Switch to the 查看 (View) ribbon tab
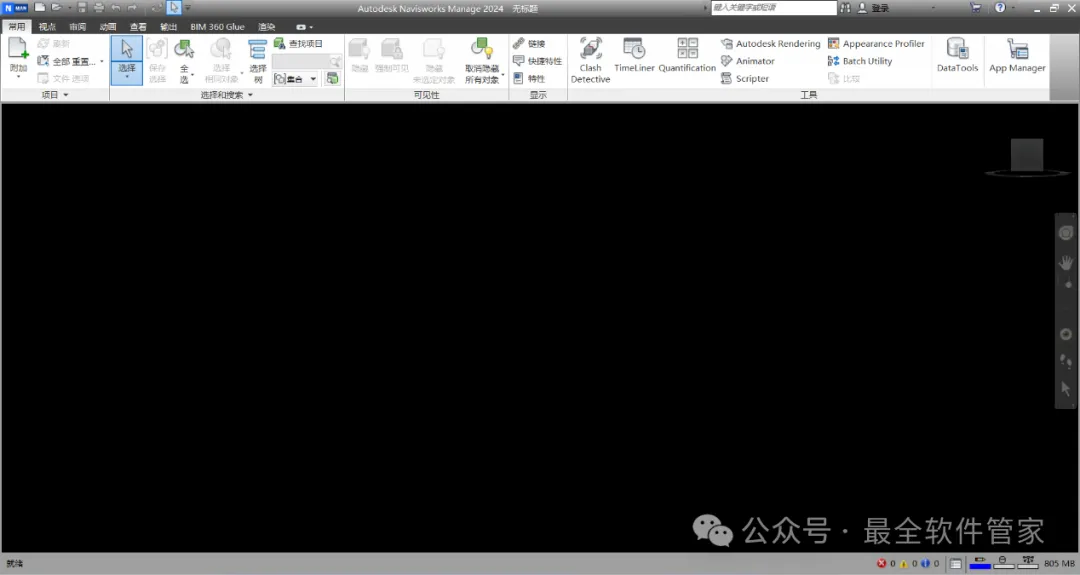Image resolution: width=1080 pixels, height=575 pixels. click(138, 27)
